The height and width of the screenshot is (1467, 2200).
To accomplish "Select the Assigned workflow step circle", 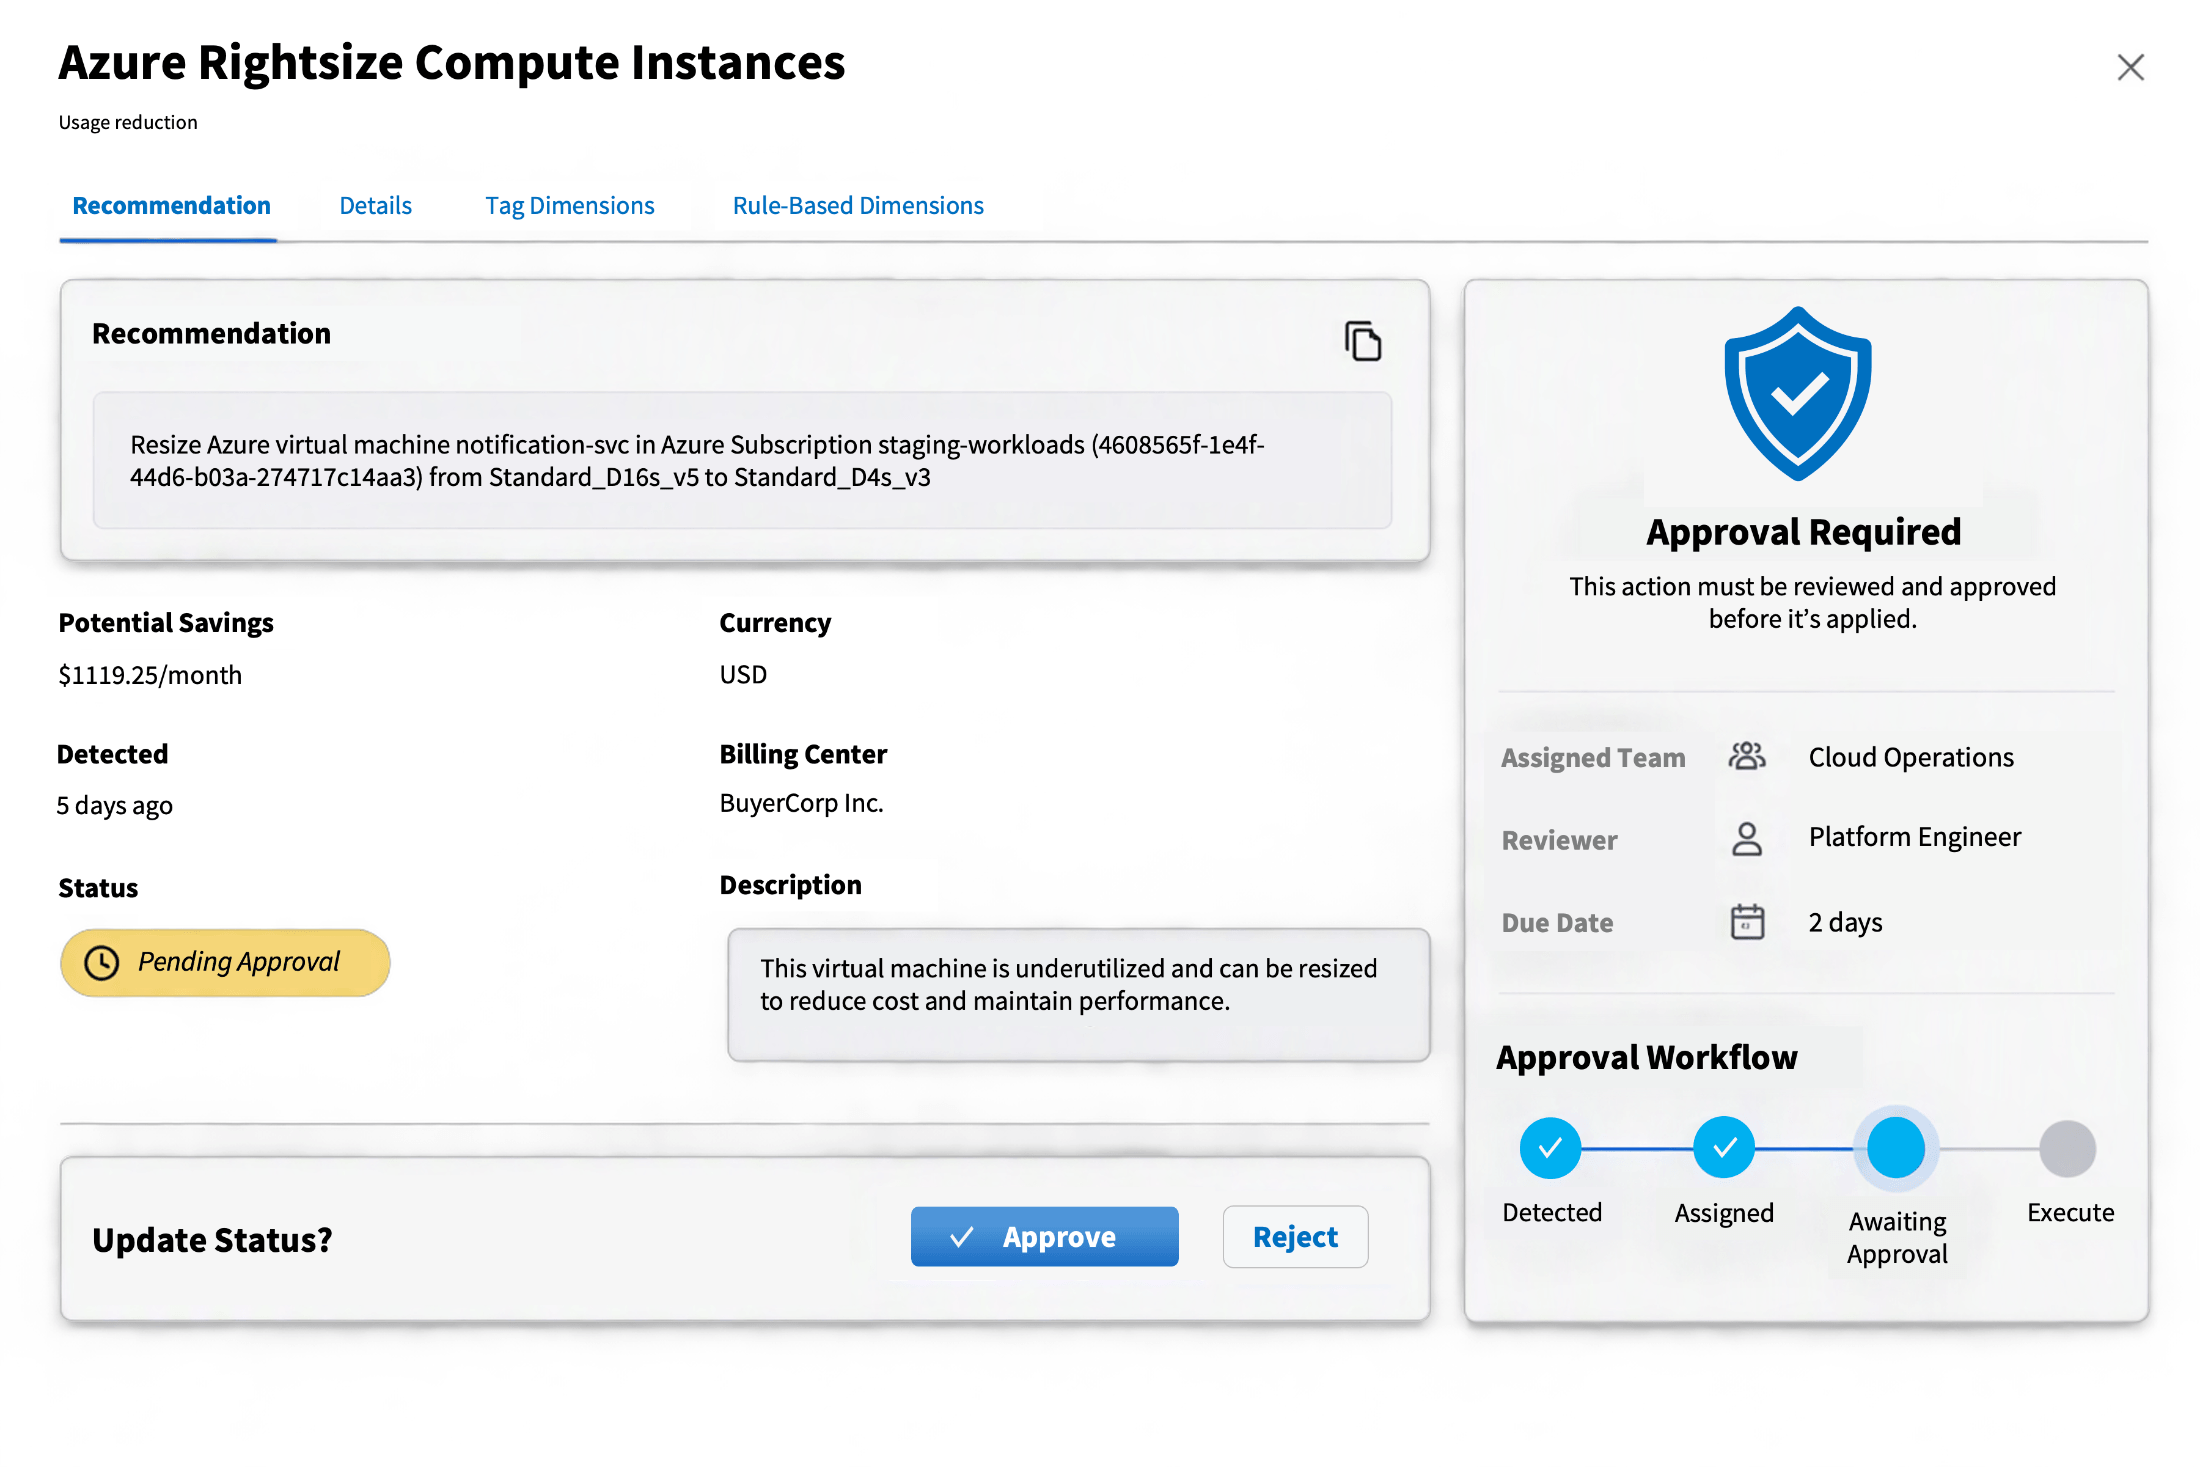I will click(1723, 1148).
